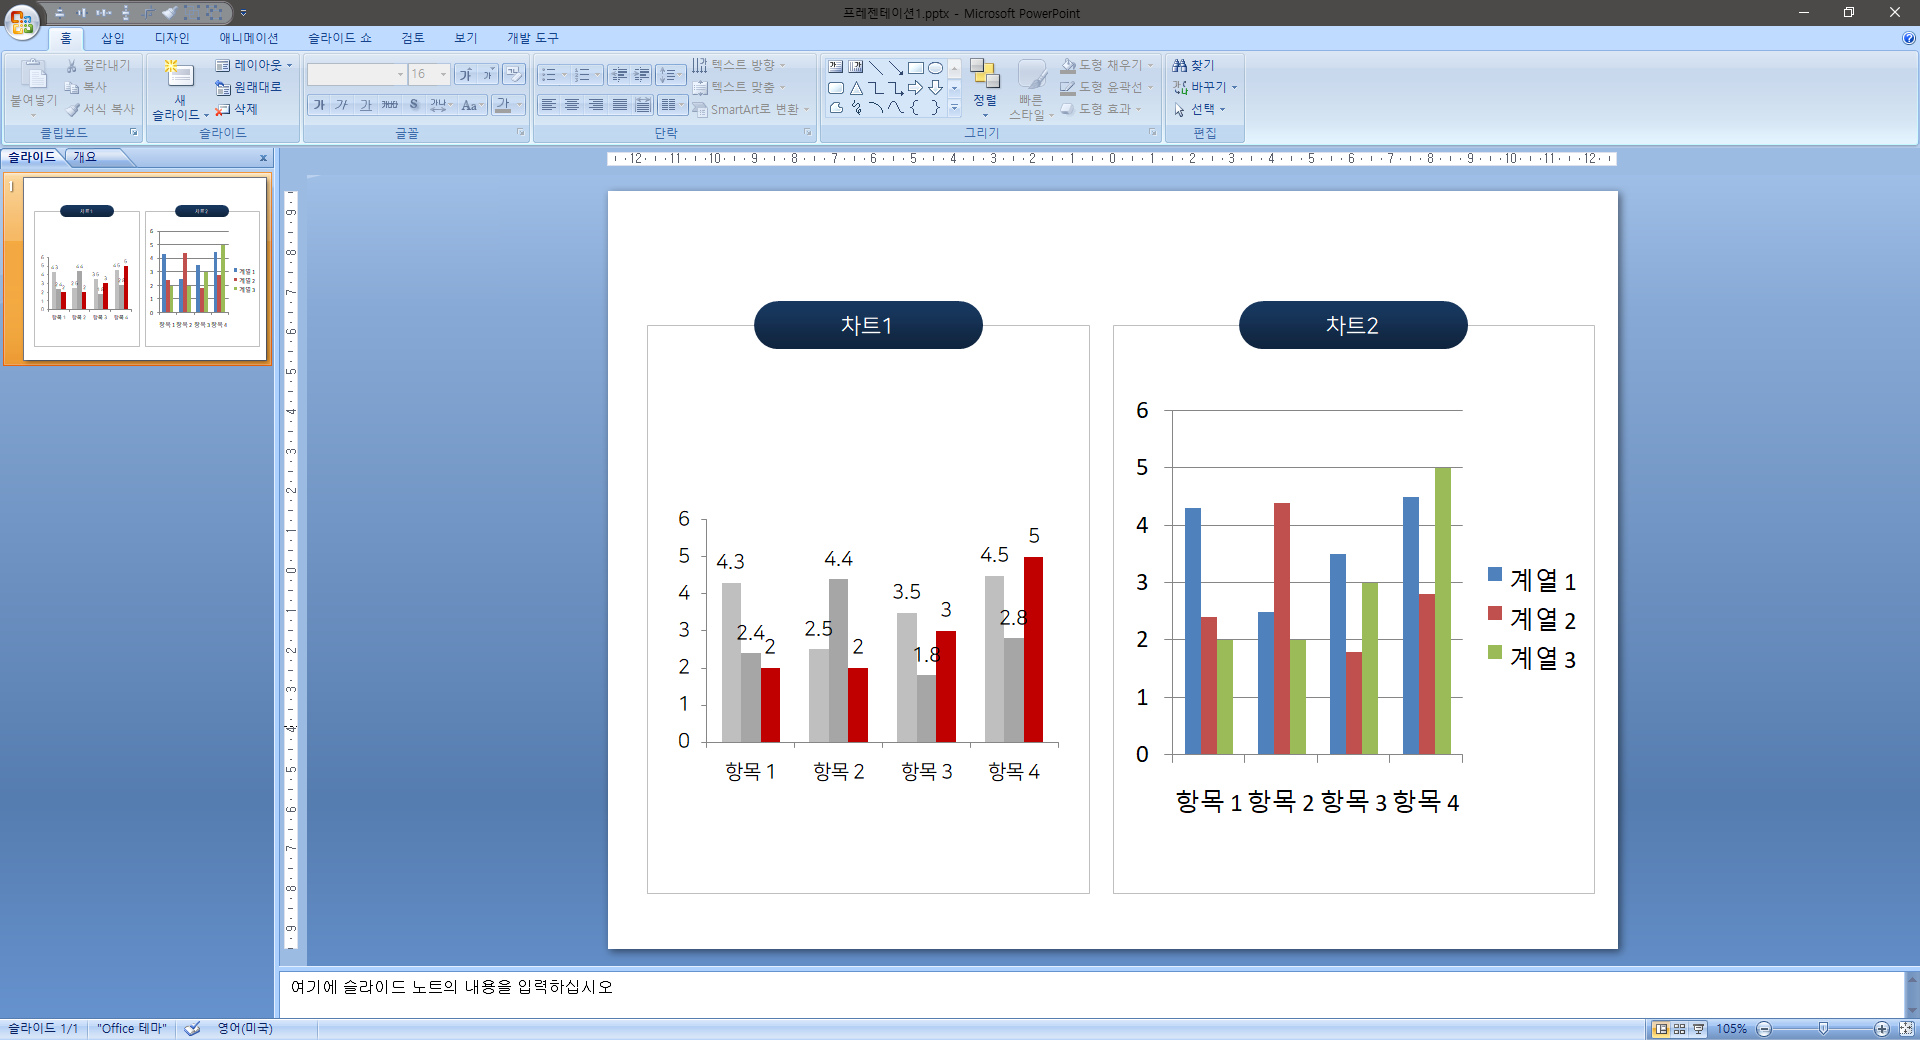Start slide show from status bar
This screenshot has height=1040, width=1920.
pyautogui.click(x=1699, y=1029)
